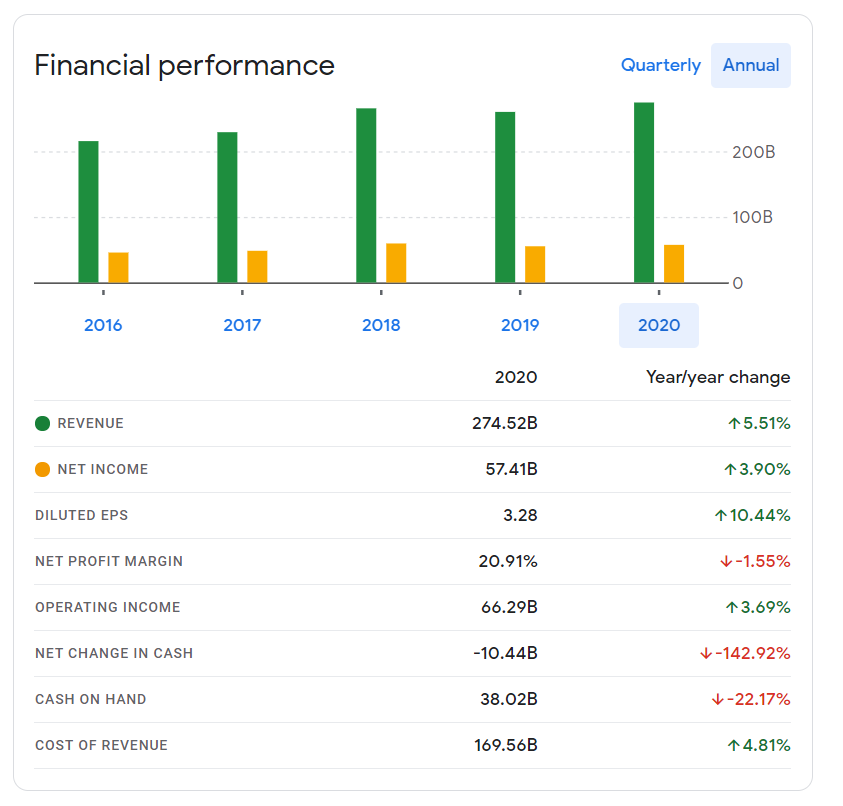
Task: Click the down arrow beside -142.92%
Action: point(706,653)
